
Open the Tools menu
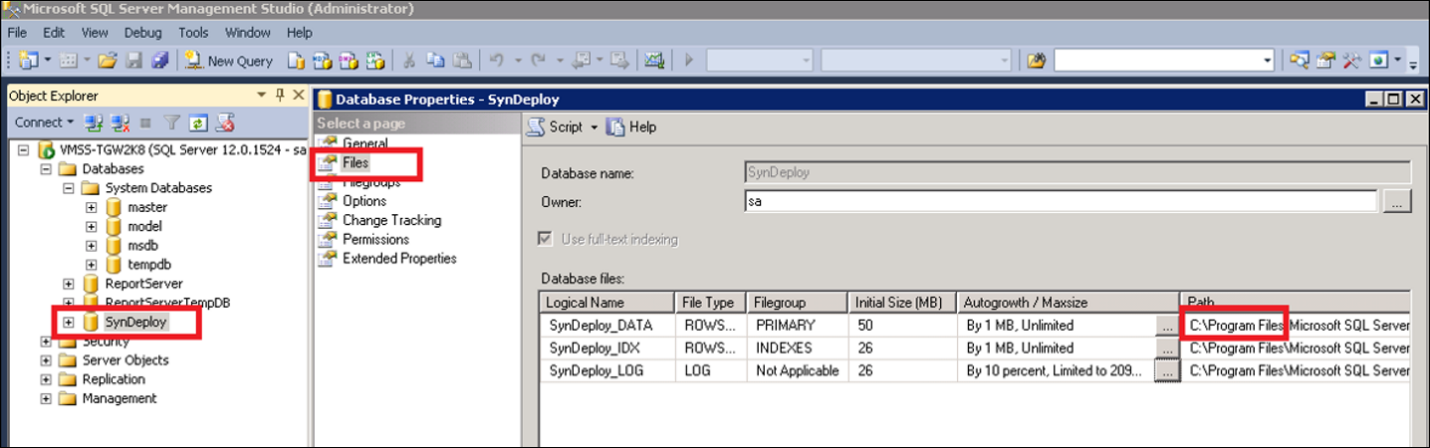click(x=193, y=33)
